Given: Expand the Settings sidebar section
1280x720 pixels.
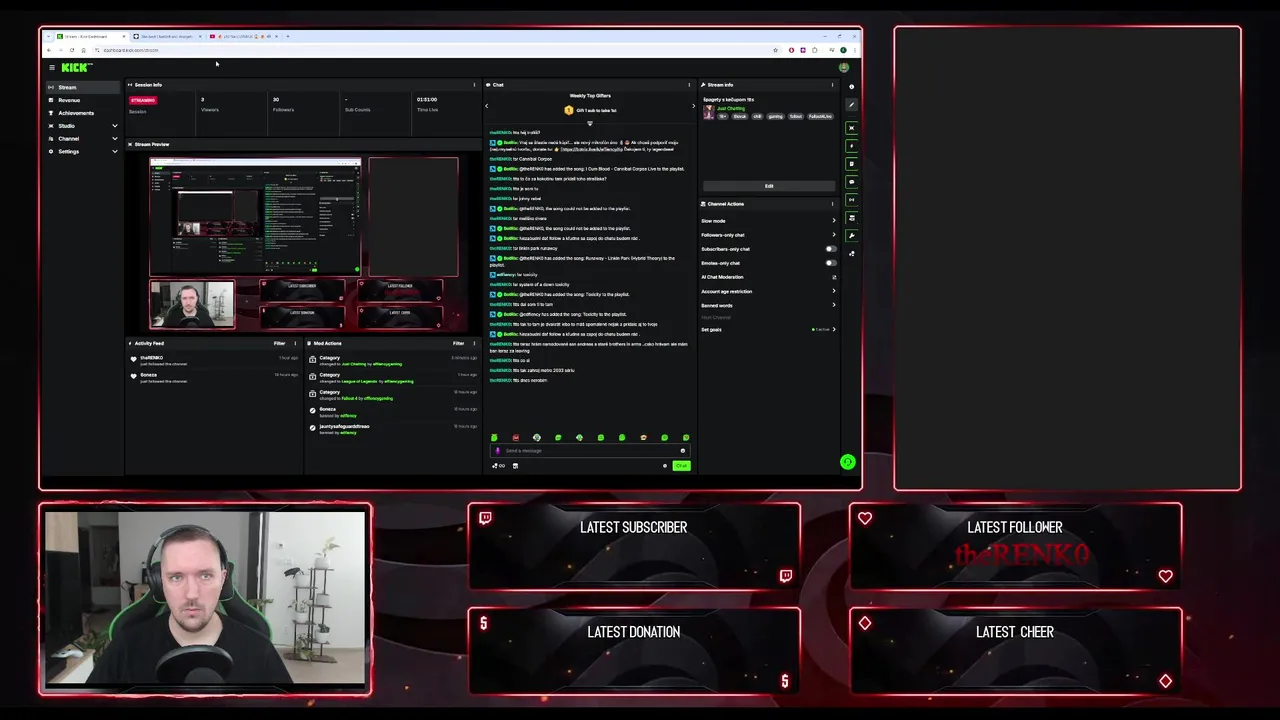Looking at the screenshot, I should coord(84,152).
